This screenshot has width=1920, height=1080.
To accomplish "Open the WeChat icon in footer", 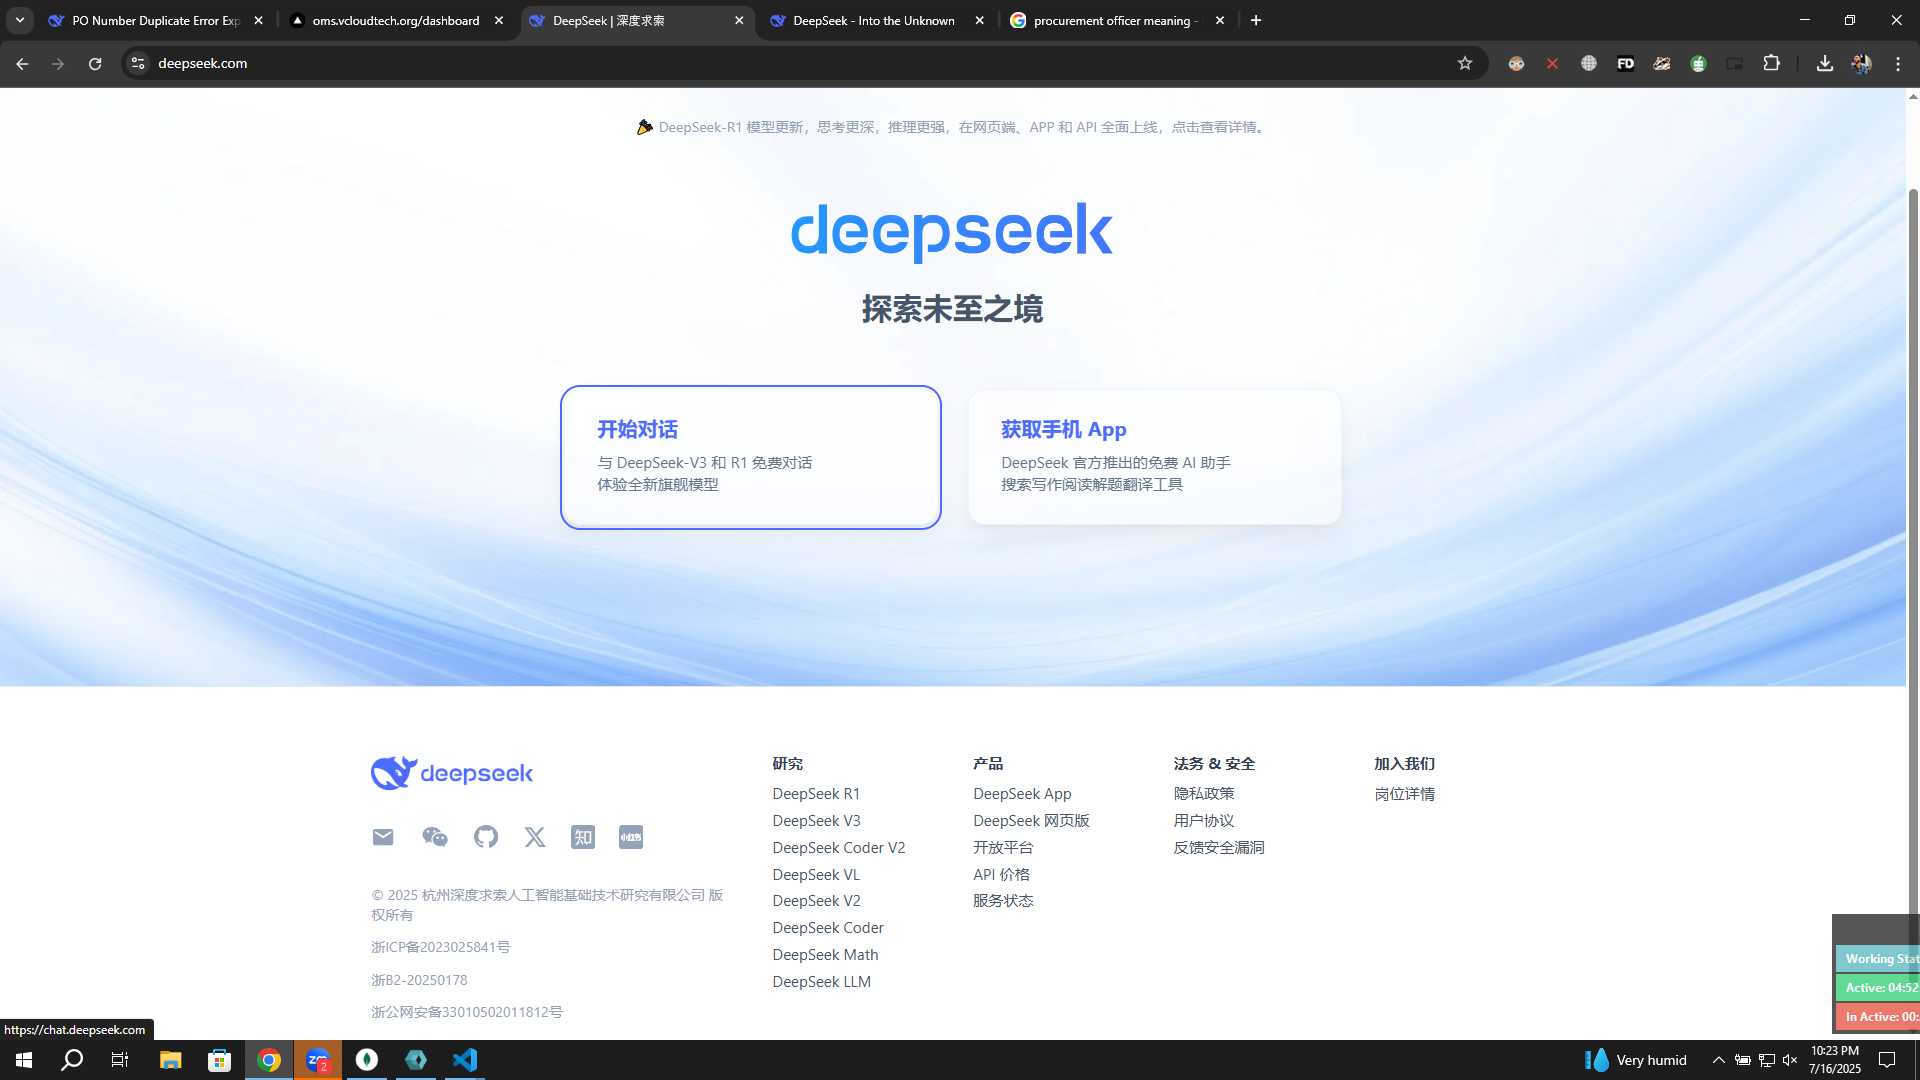I will 435,837.
